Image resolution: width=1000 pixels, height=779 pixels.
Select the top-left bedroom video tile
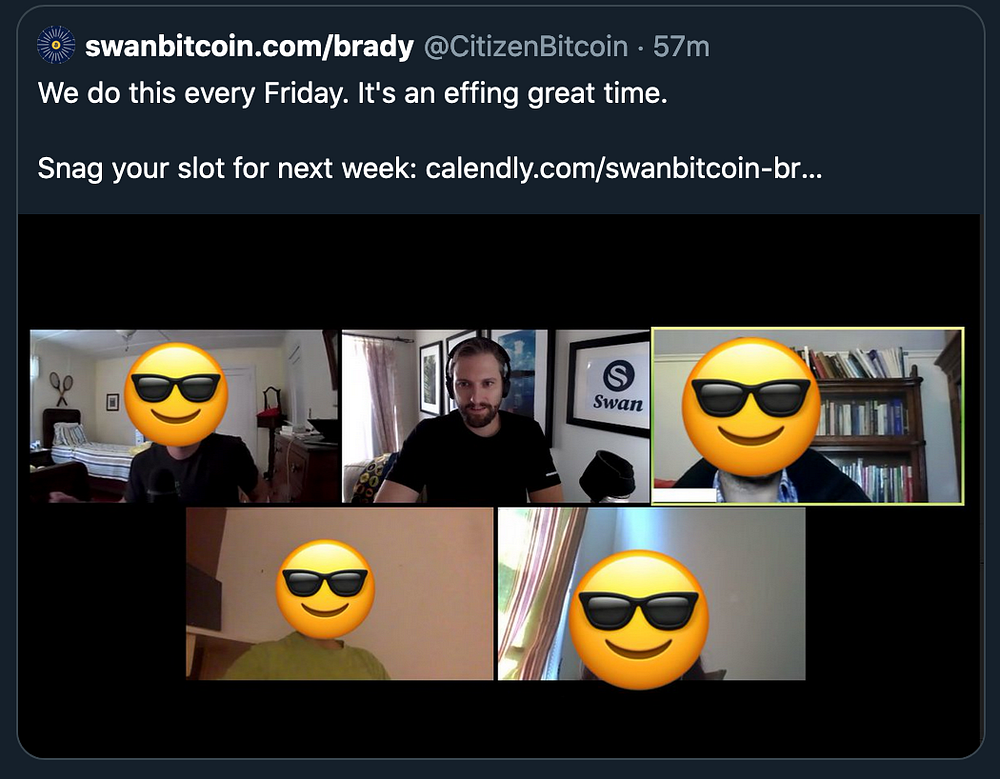184,416
